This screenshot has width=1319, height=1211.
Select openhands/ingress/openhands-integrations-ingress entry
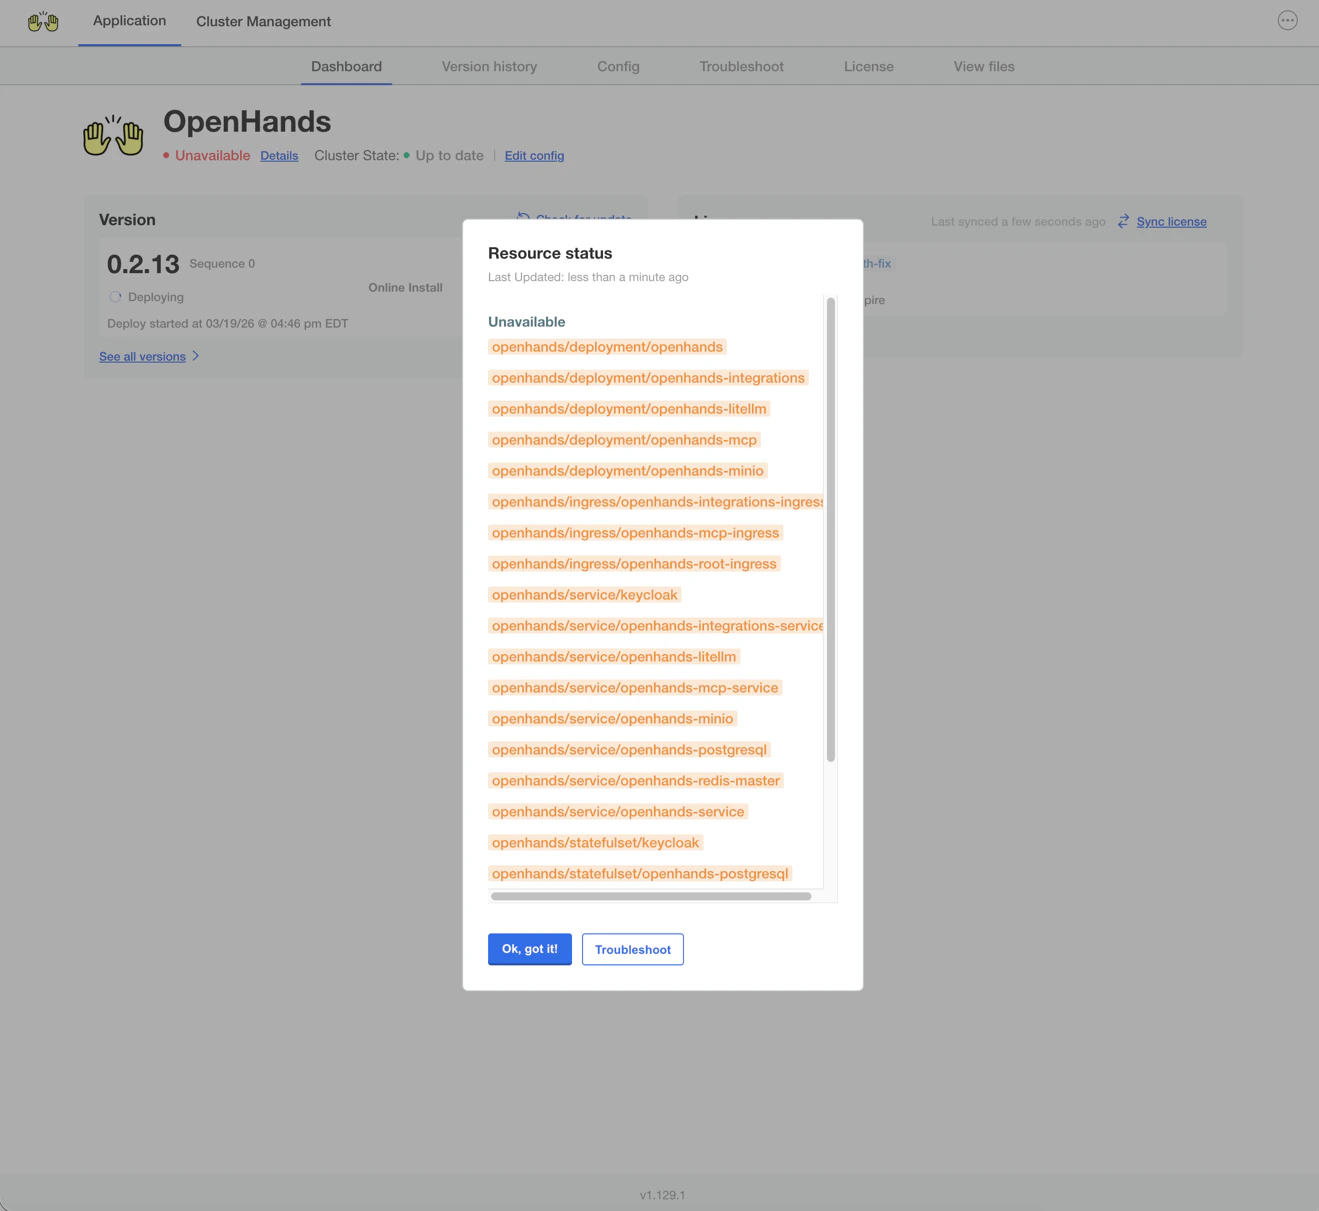tap(655, 502)
